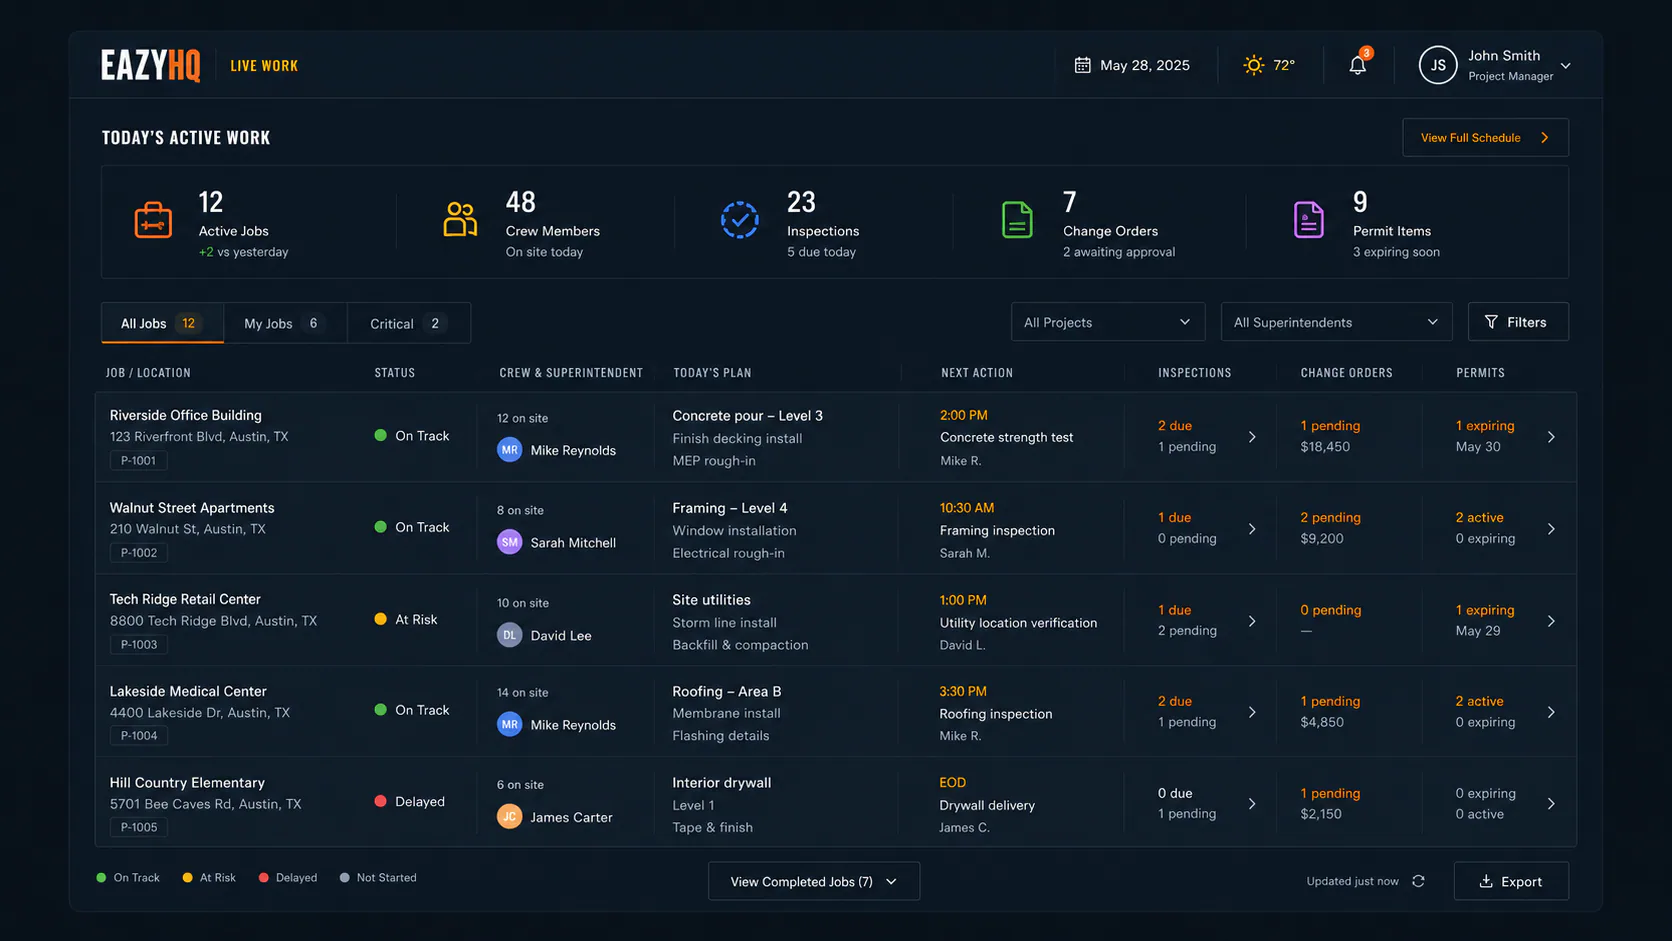
Task: Click the Crew Members people icon
Action: [460, 220]
